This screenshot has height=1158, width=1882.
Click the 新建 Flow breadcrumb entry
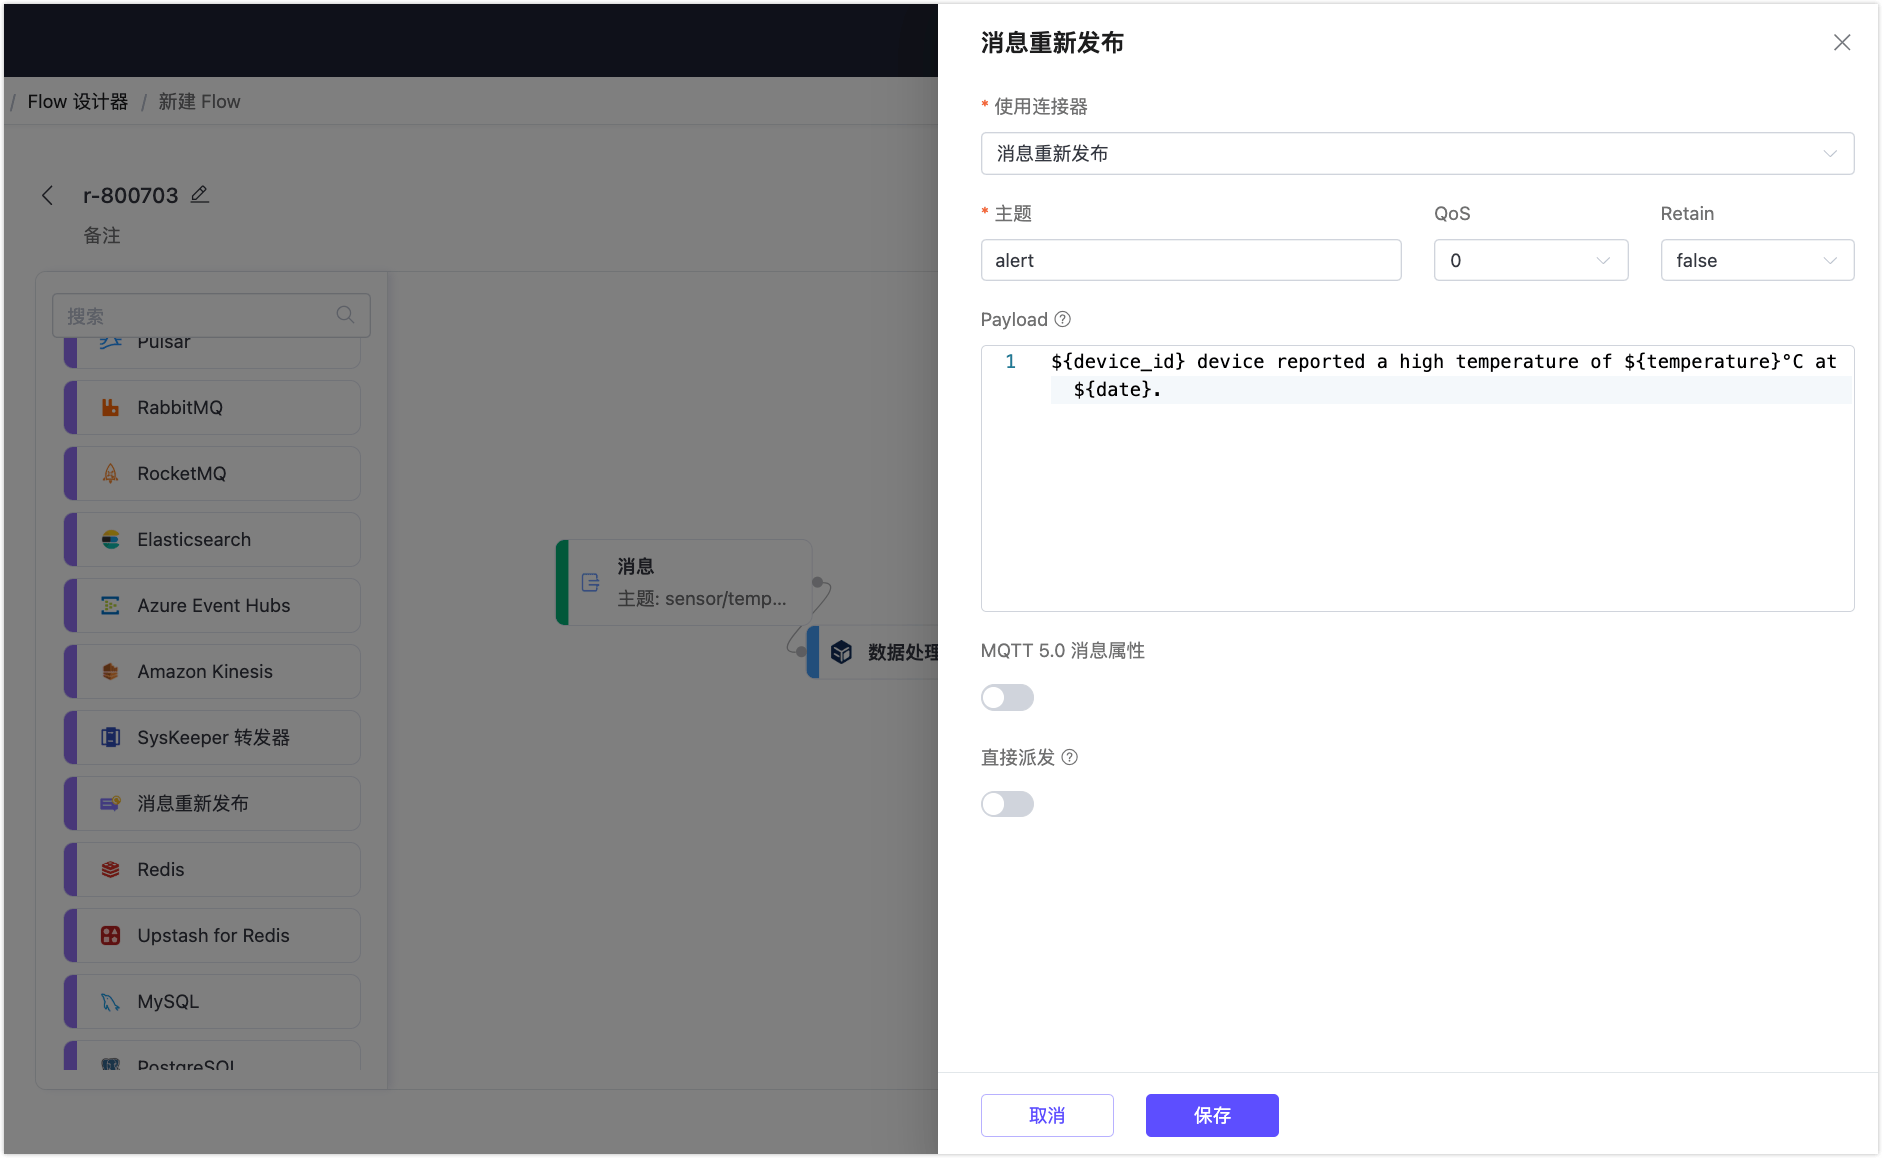tap(198, 101)
